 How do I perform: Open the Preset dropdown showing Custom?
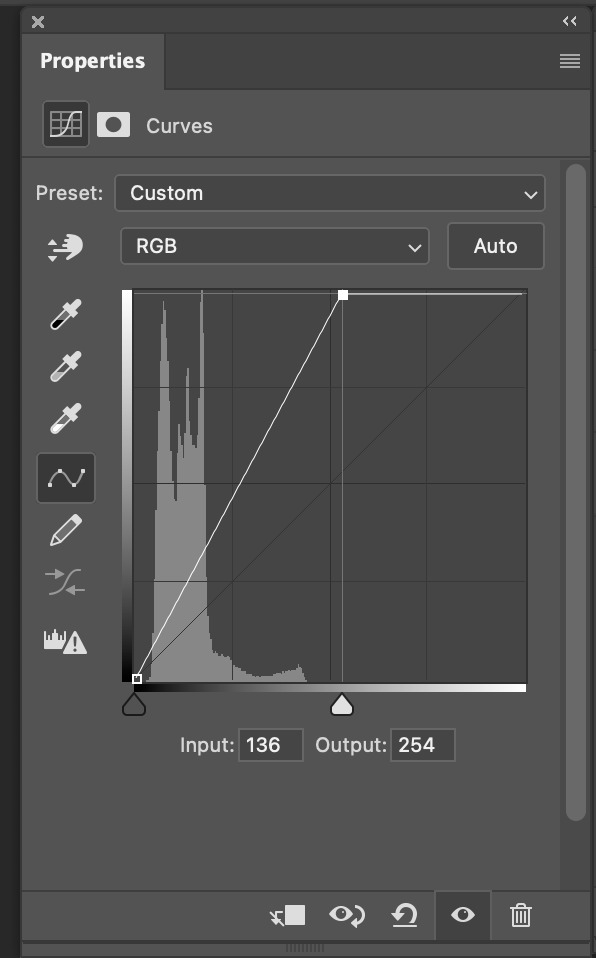tap(329, 193)
